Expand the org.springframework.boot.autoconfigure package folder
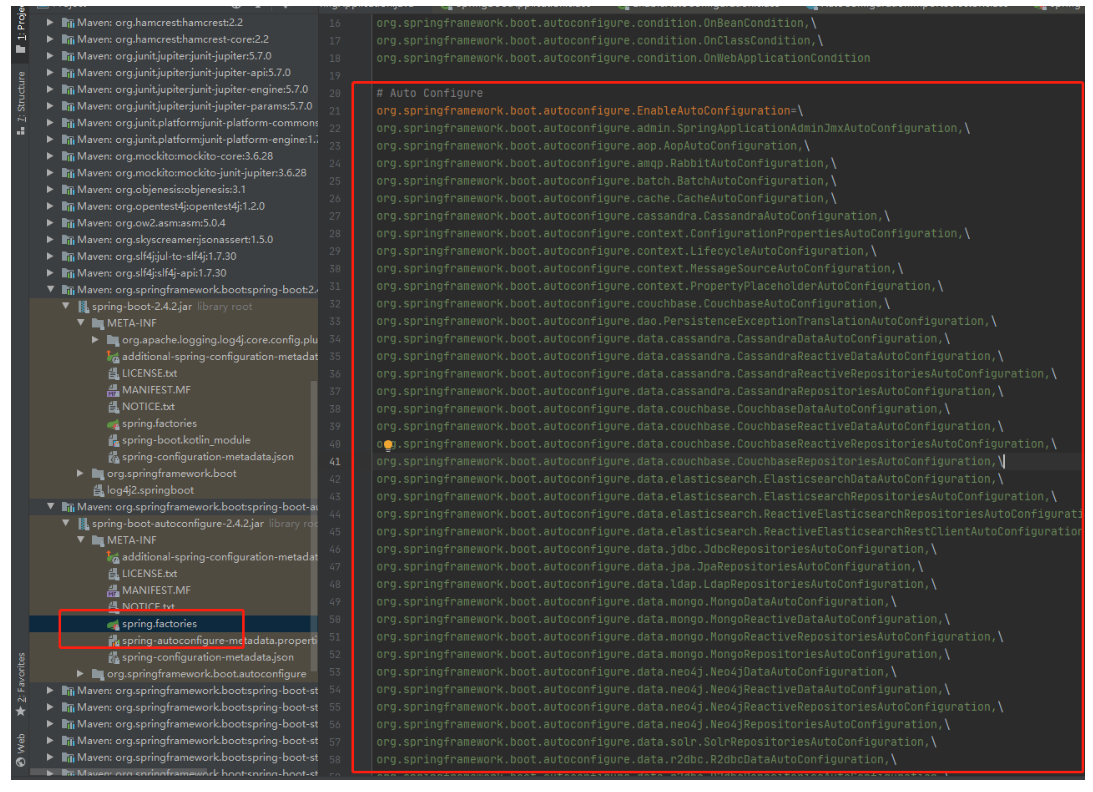Viewport: 1093px width, 792px height. click(x=81, y=674)
